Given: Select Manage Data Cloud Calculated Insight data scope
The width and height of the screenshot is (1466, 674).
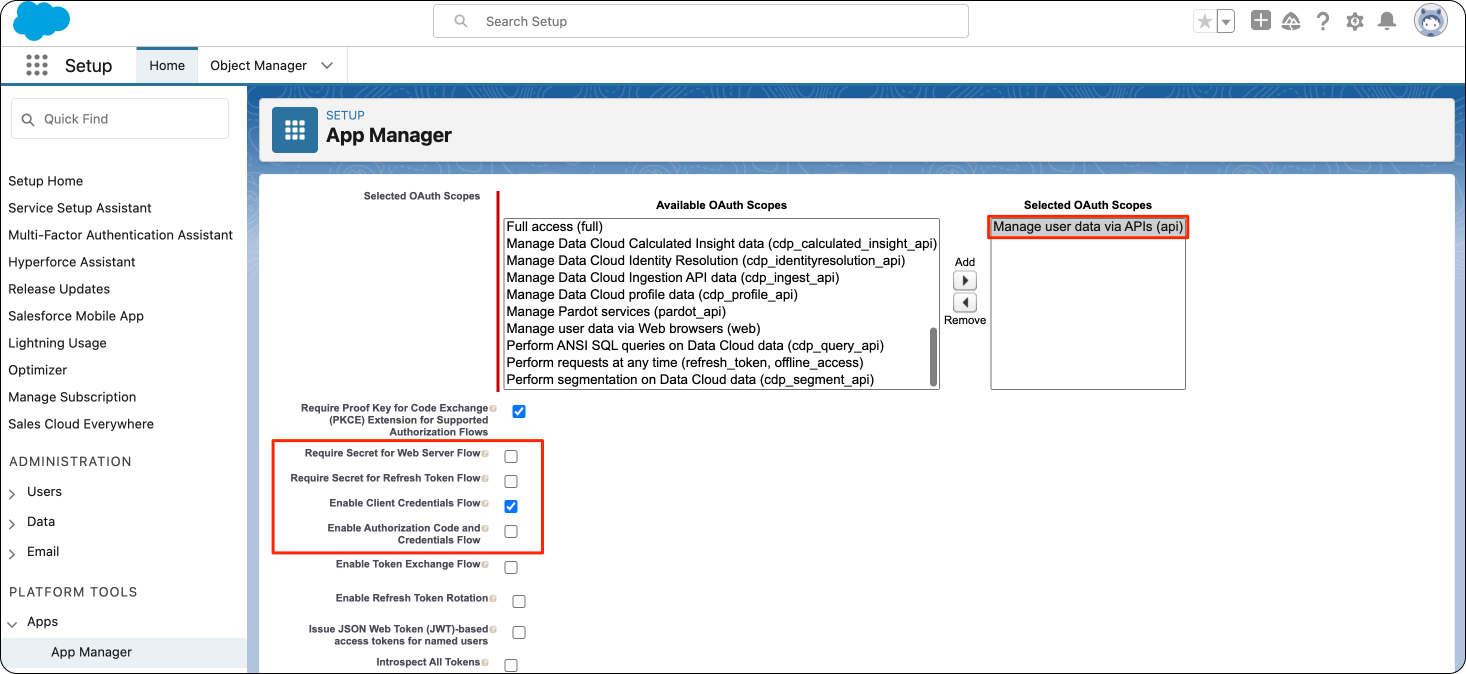Looking at the screenshot, I should (x=721, y=244).
